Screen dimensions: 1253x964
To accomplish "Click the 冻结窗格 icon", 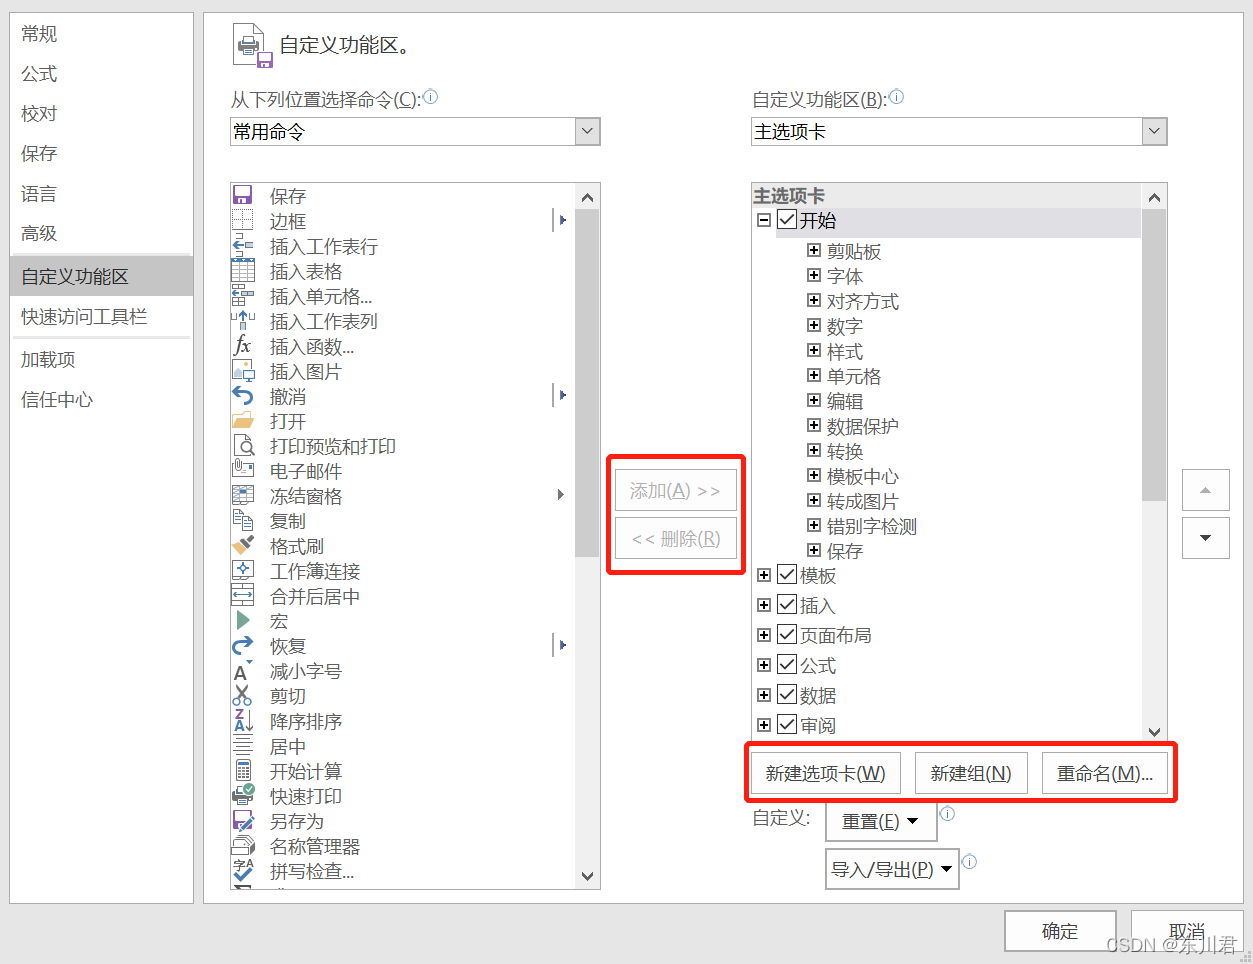I will [243, 495].
